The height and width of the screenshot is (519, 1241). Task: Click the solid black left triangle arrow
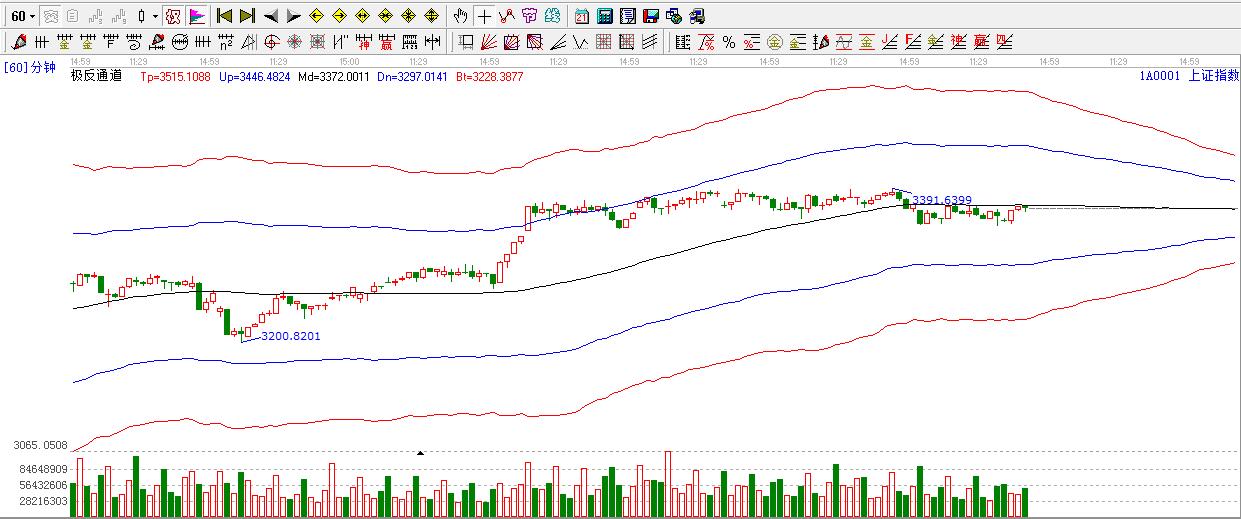point(270,16)
